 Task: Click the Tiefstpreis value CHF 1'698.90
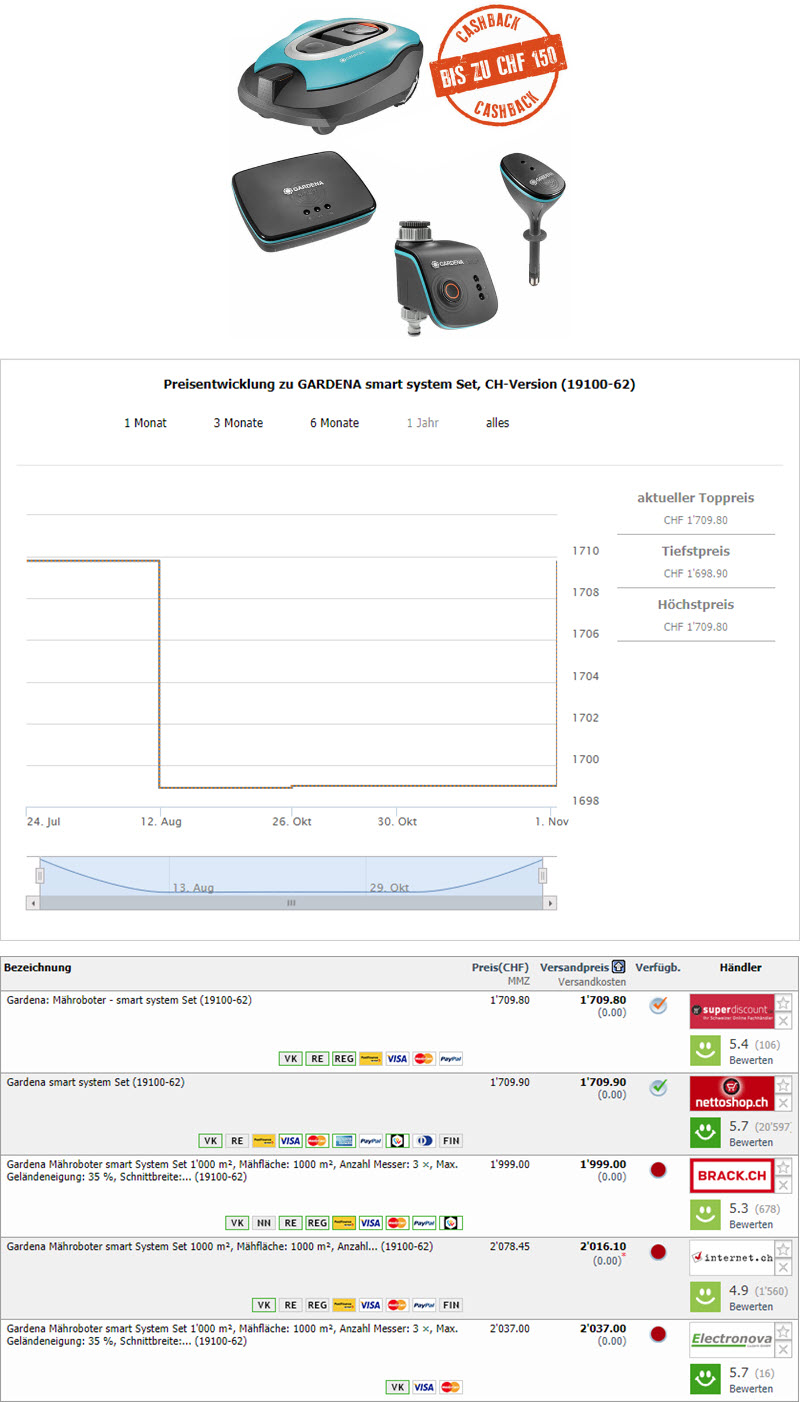coord(696,573)
